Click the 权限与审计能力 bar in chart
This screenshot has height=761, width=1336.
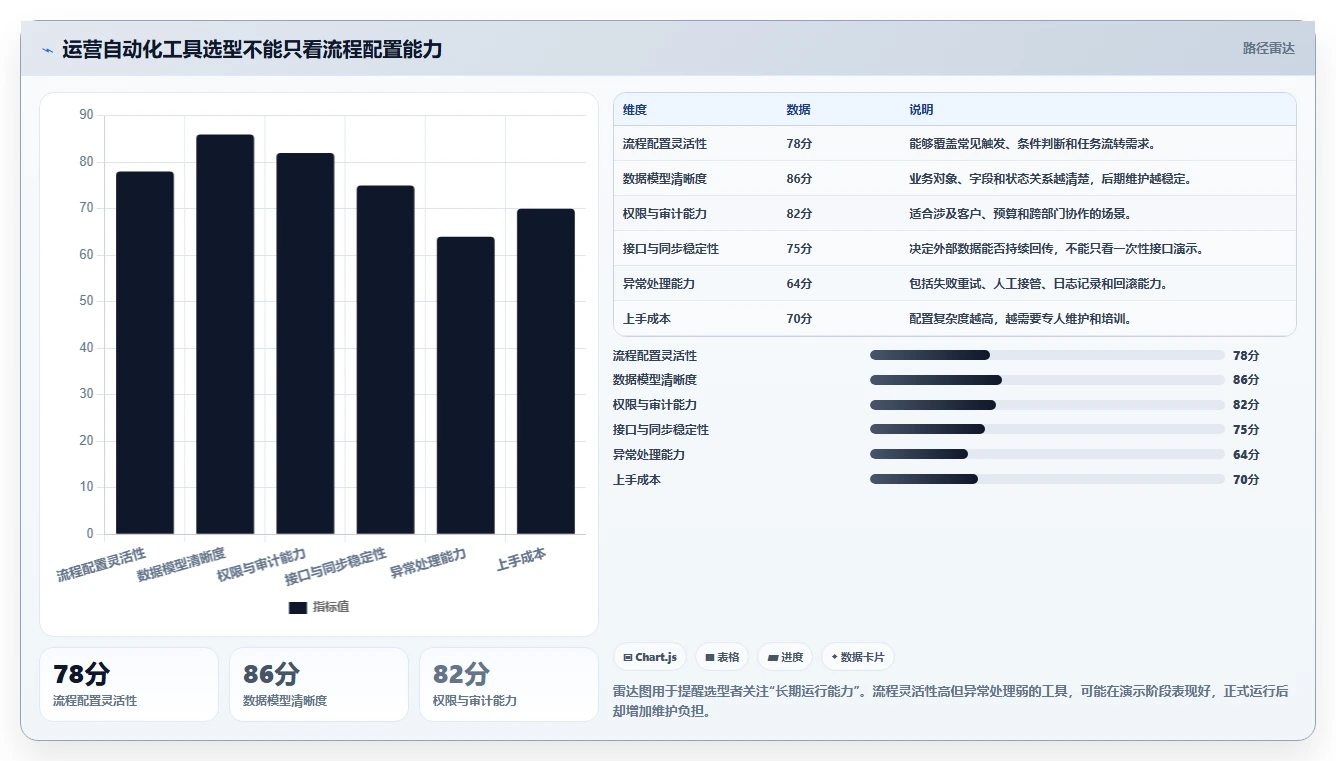(x=305, y=343)
